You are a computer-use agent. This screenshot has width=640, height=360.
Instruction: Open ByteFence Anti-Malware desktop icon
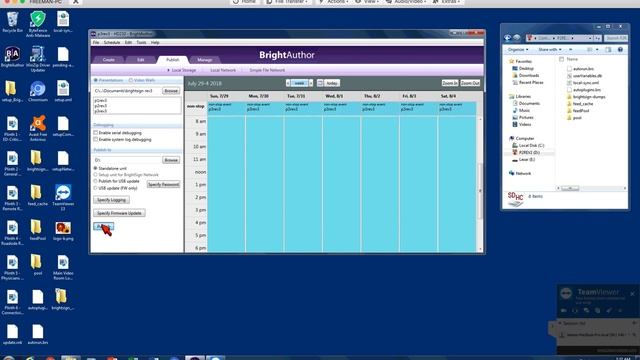pos(38,24)
